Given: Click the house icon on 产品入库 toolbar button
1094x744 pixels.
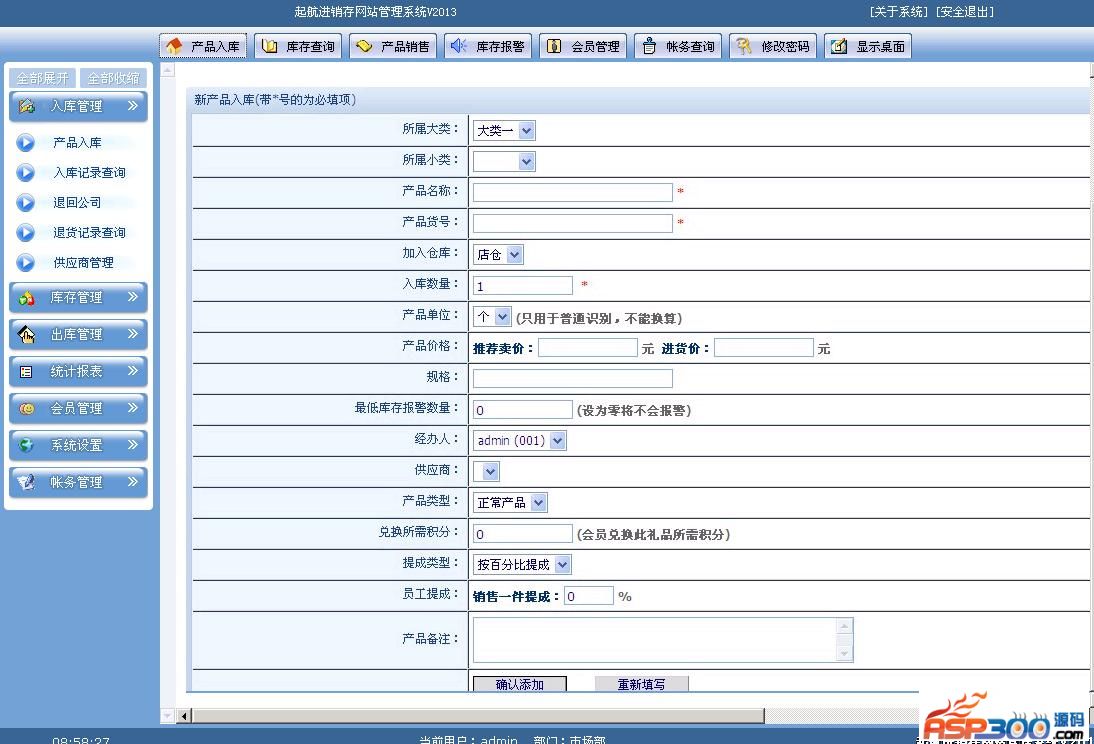Looking at the screenshot, I should coord(174,46).
